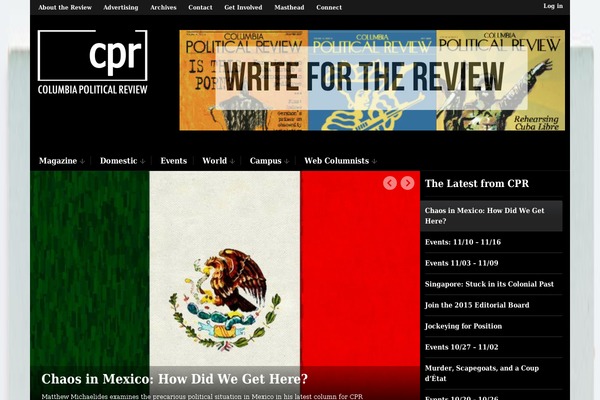
Task: Click The Latest from CPR heading
Action: pos(477,183)
